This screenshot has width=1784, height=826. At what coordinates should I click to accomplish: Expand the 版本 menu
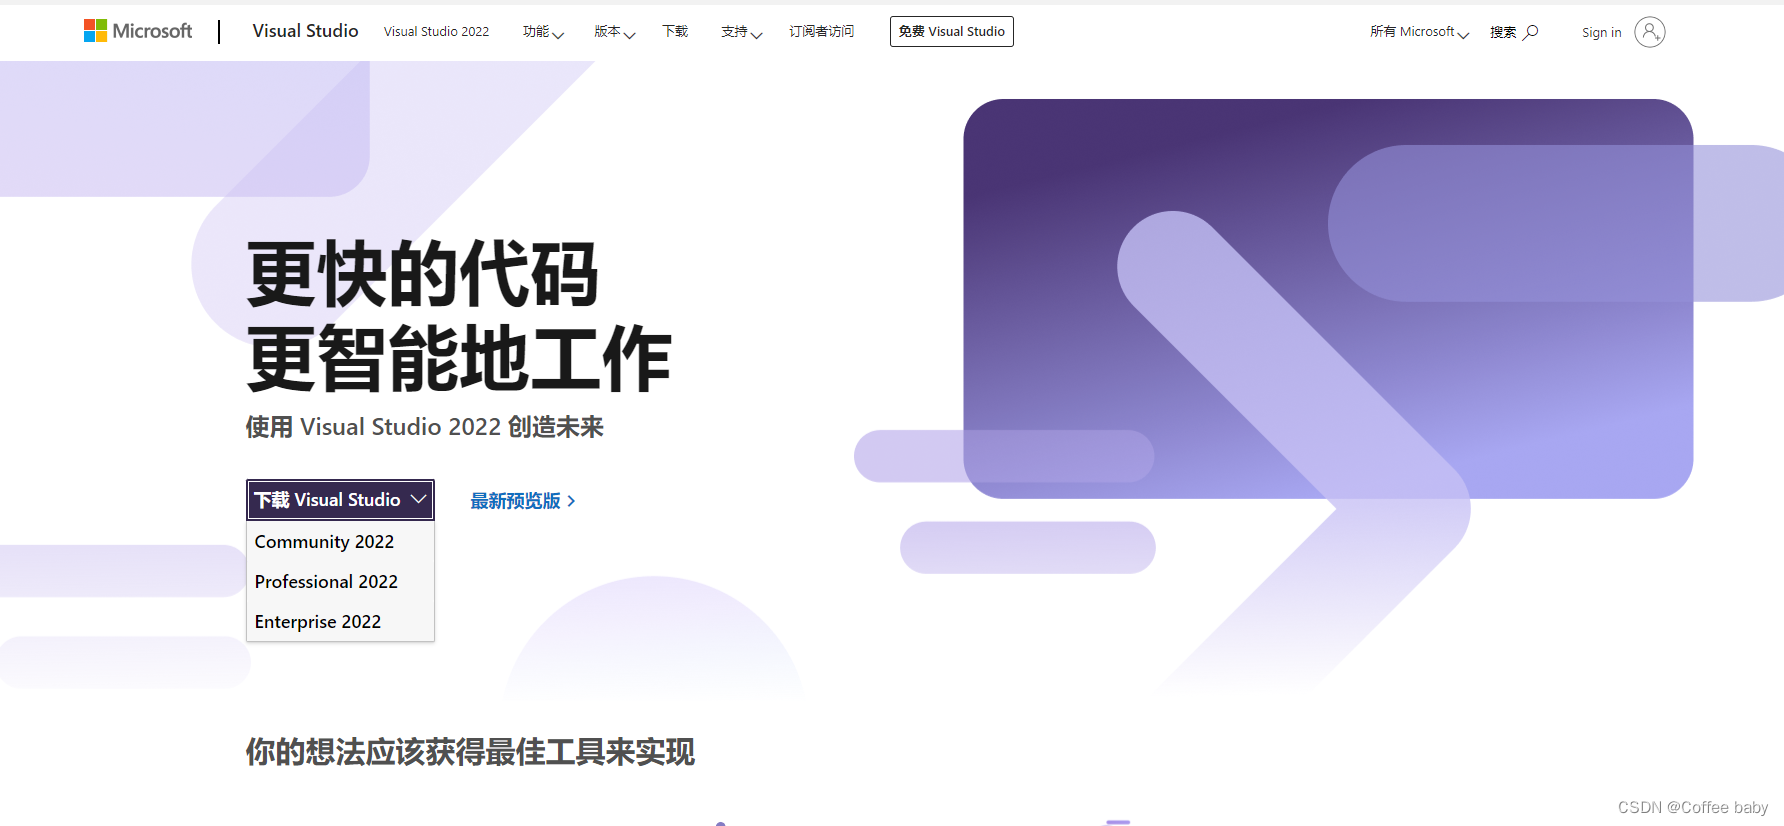click(x=614, y=32)
